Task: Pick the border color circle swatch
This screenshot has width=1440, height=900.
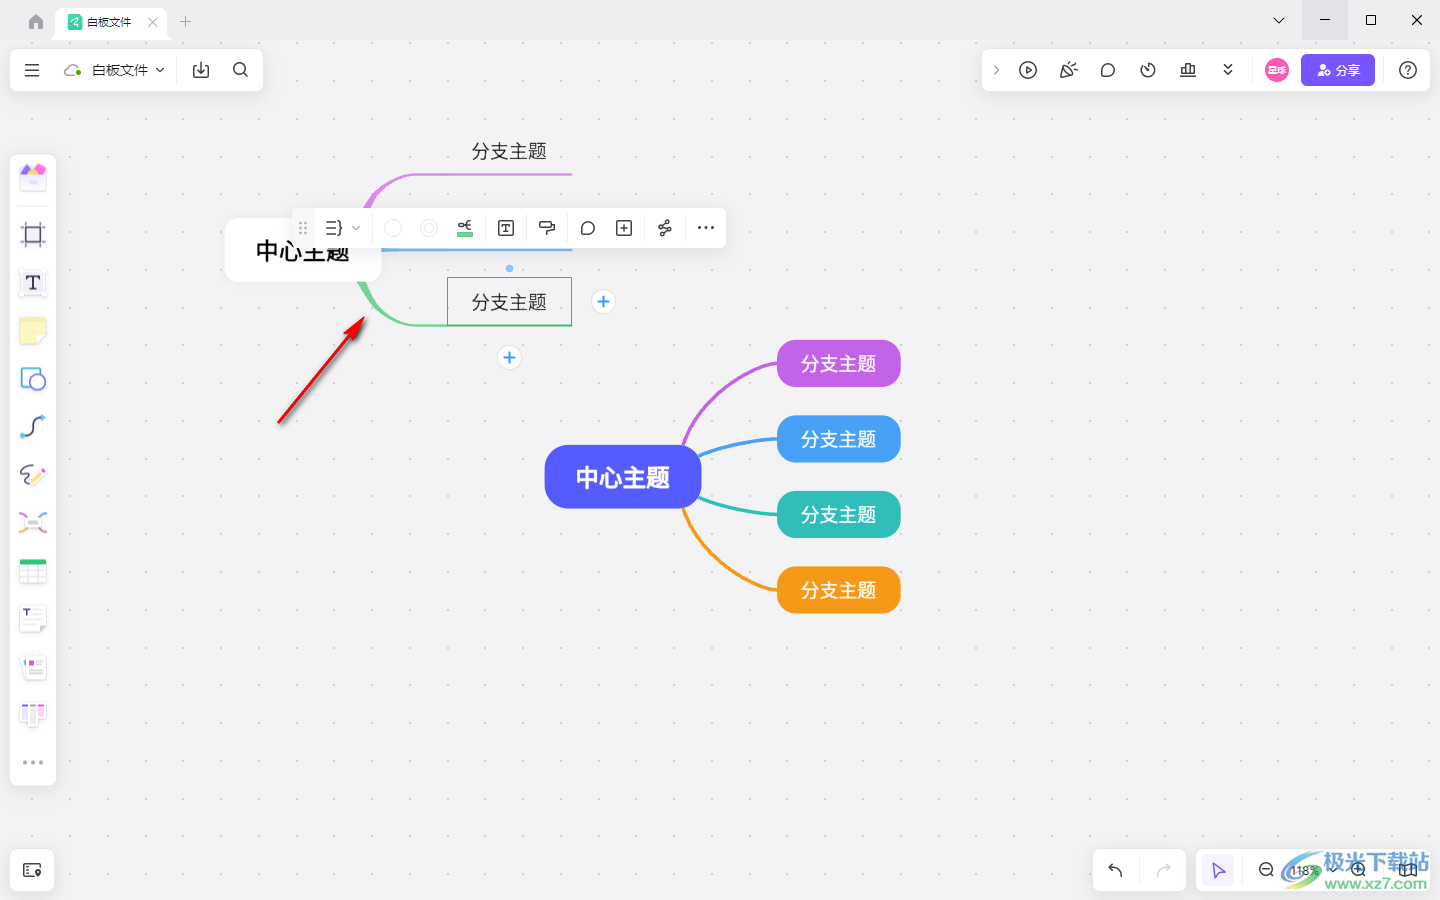Action: click(429, 228)
